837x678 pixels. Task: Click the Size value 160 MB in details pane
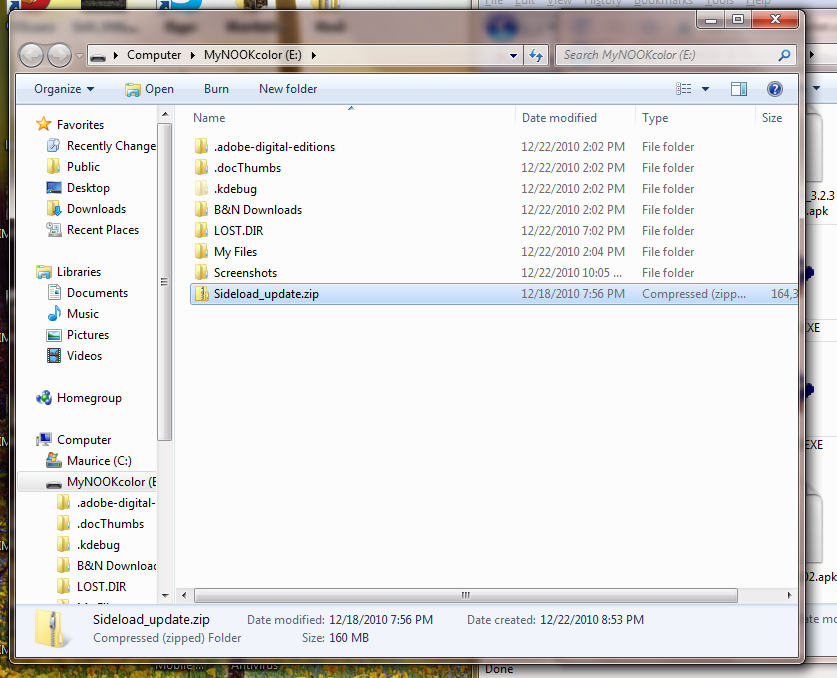pos(349,638)
